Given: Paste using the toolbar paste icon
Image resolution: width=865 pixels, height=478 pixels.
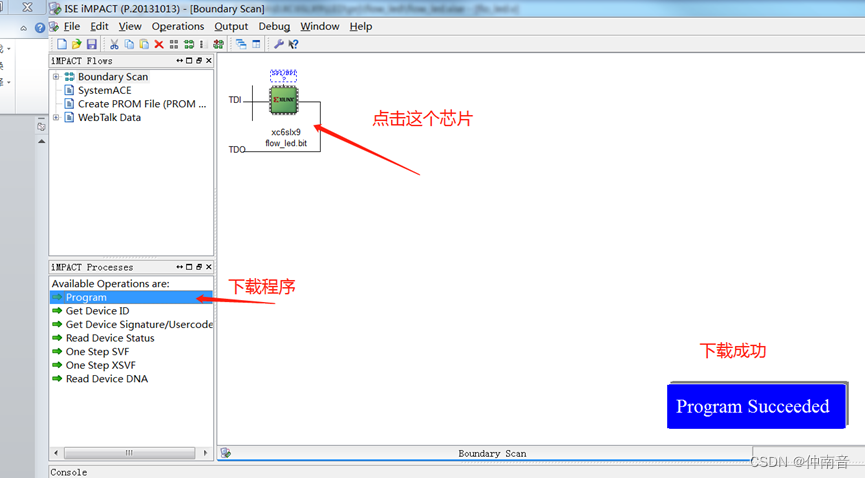Looking at the screenshot, I should pos(144,44).
